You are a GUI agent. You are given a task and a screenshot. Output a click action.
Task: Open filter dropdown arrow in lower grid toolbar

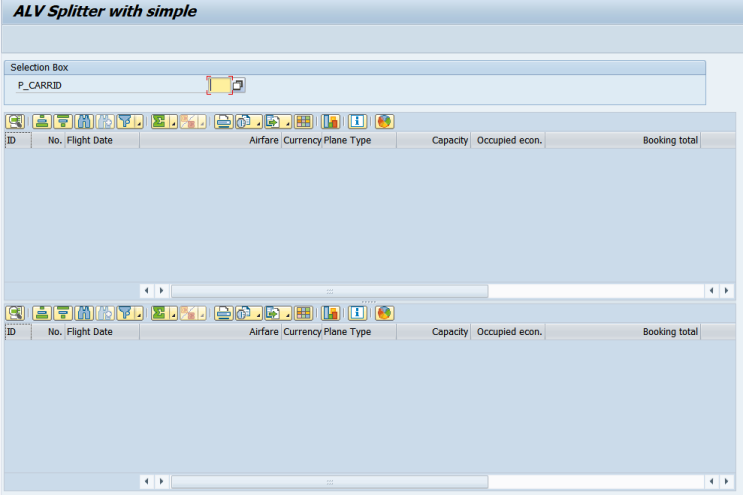139,313
